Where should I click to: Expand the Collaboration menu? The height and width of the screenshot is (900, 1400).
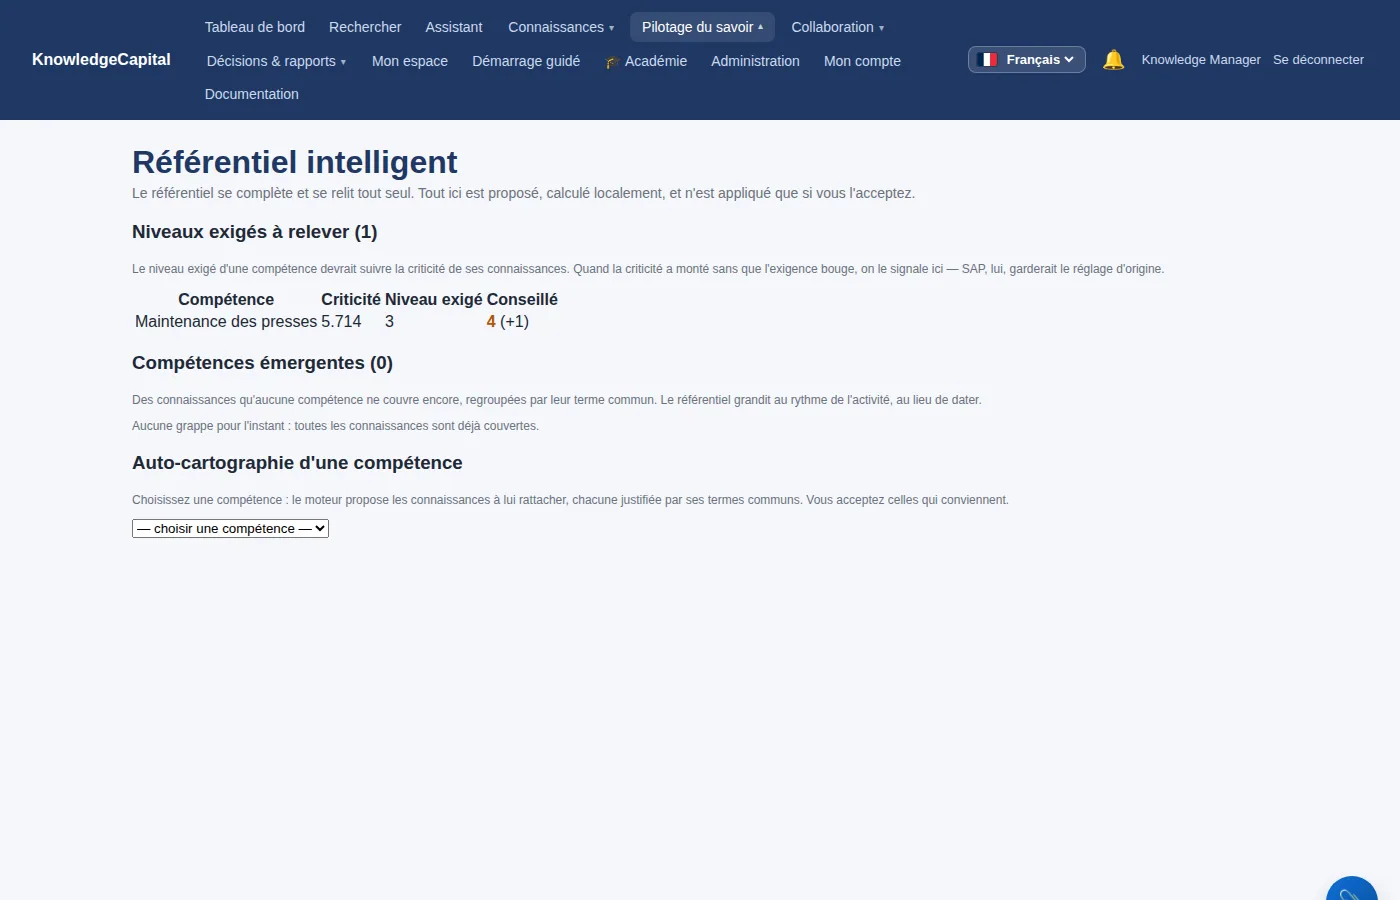pyautogui.click(x=838, y=27)
